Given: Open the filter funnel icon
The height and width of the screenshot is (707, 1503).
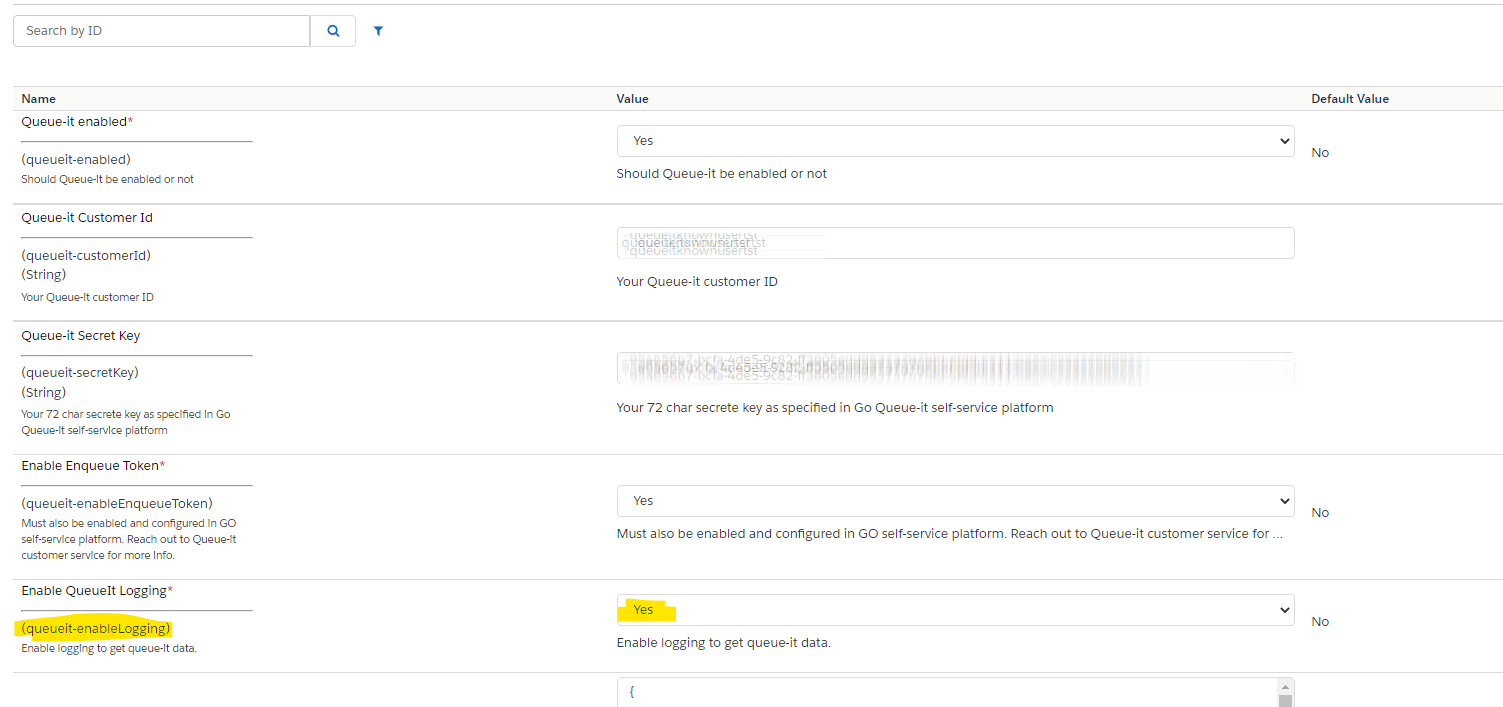Looking at the screenshot, I should pyautogui.click(x=379, y=31).
